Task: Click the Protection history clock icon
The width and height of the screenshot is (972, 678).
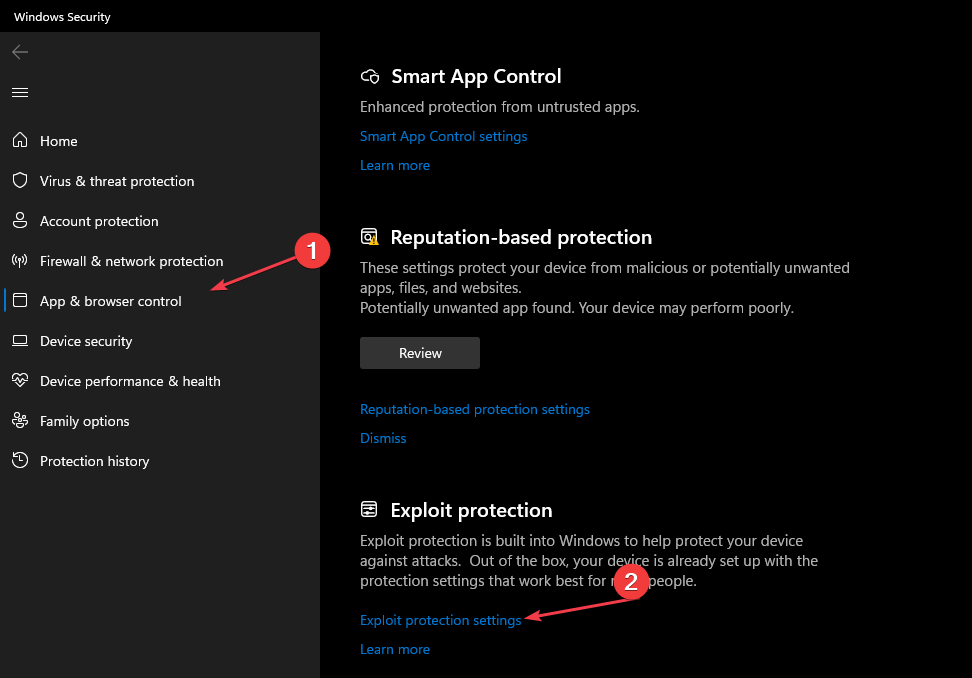Action: pos(20,461)
